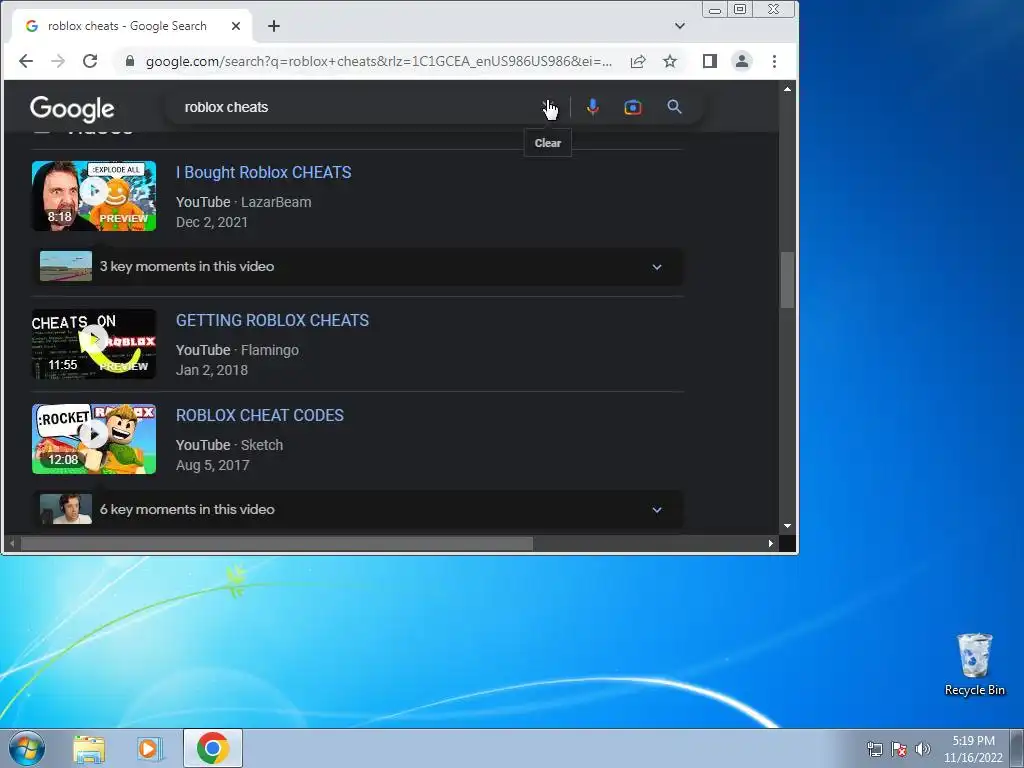1024x768 pixels.
Task: Submit search with the magnifier icon
Action: tap(675, 107)
